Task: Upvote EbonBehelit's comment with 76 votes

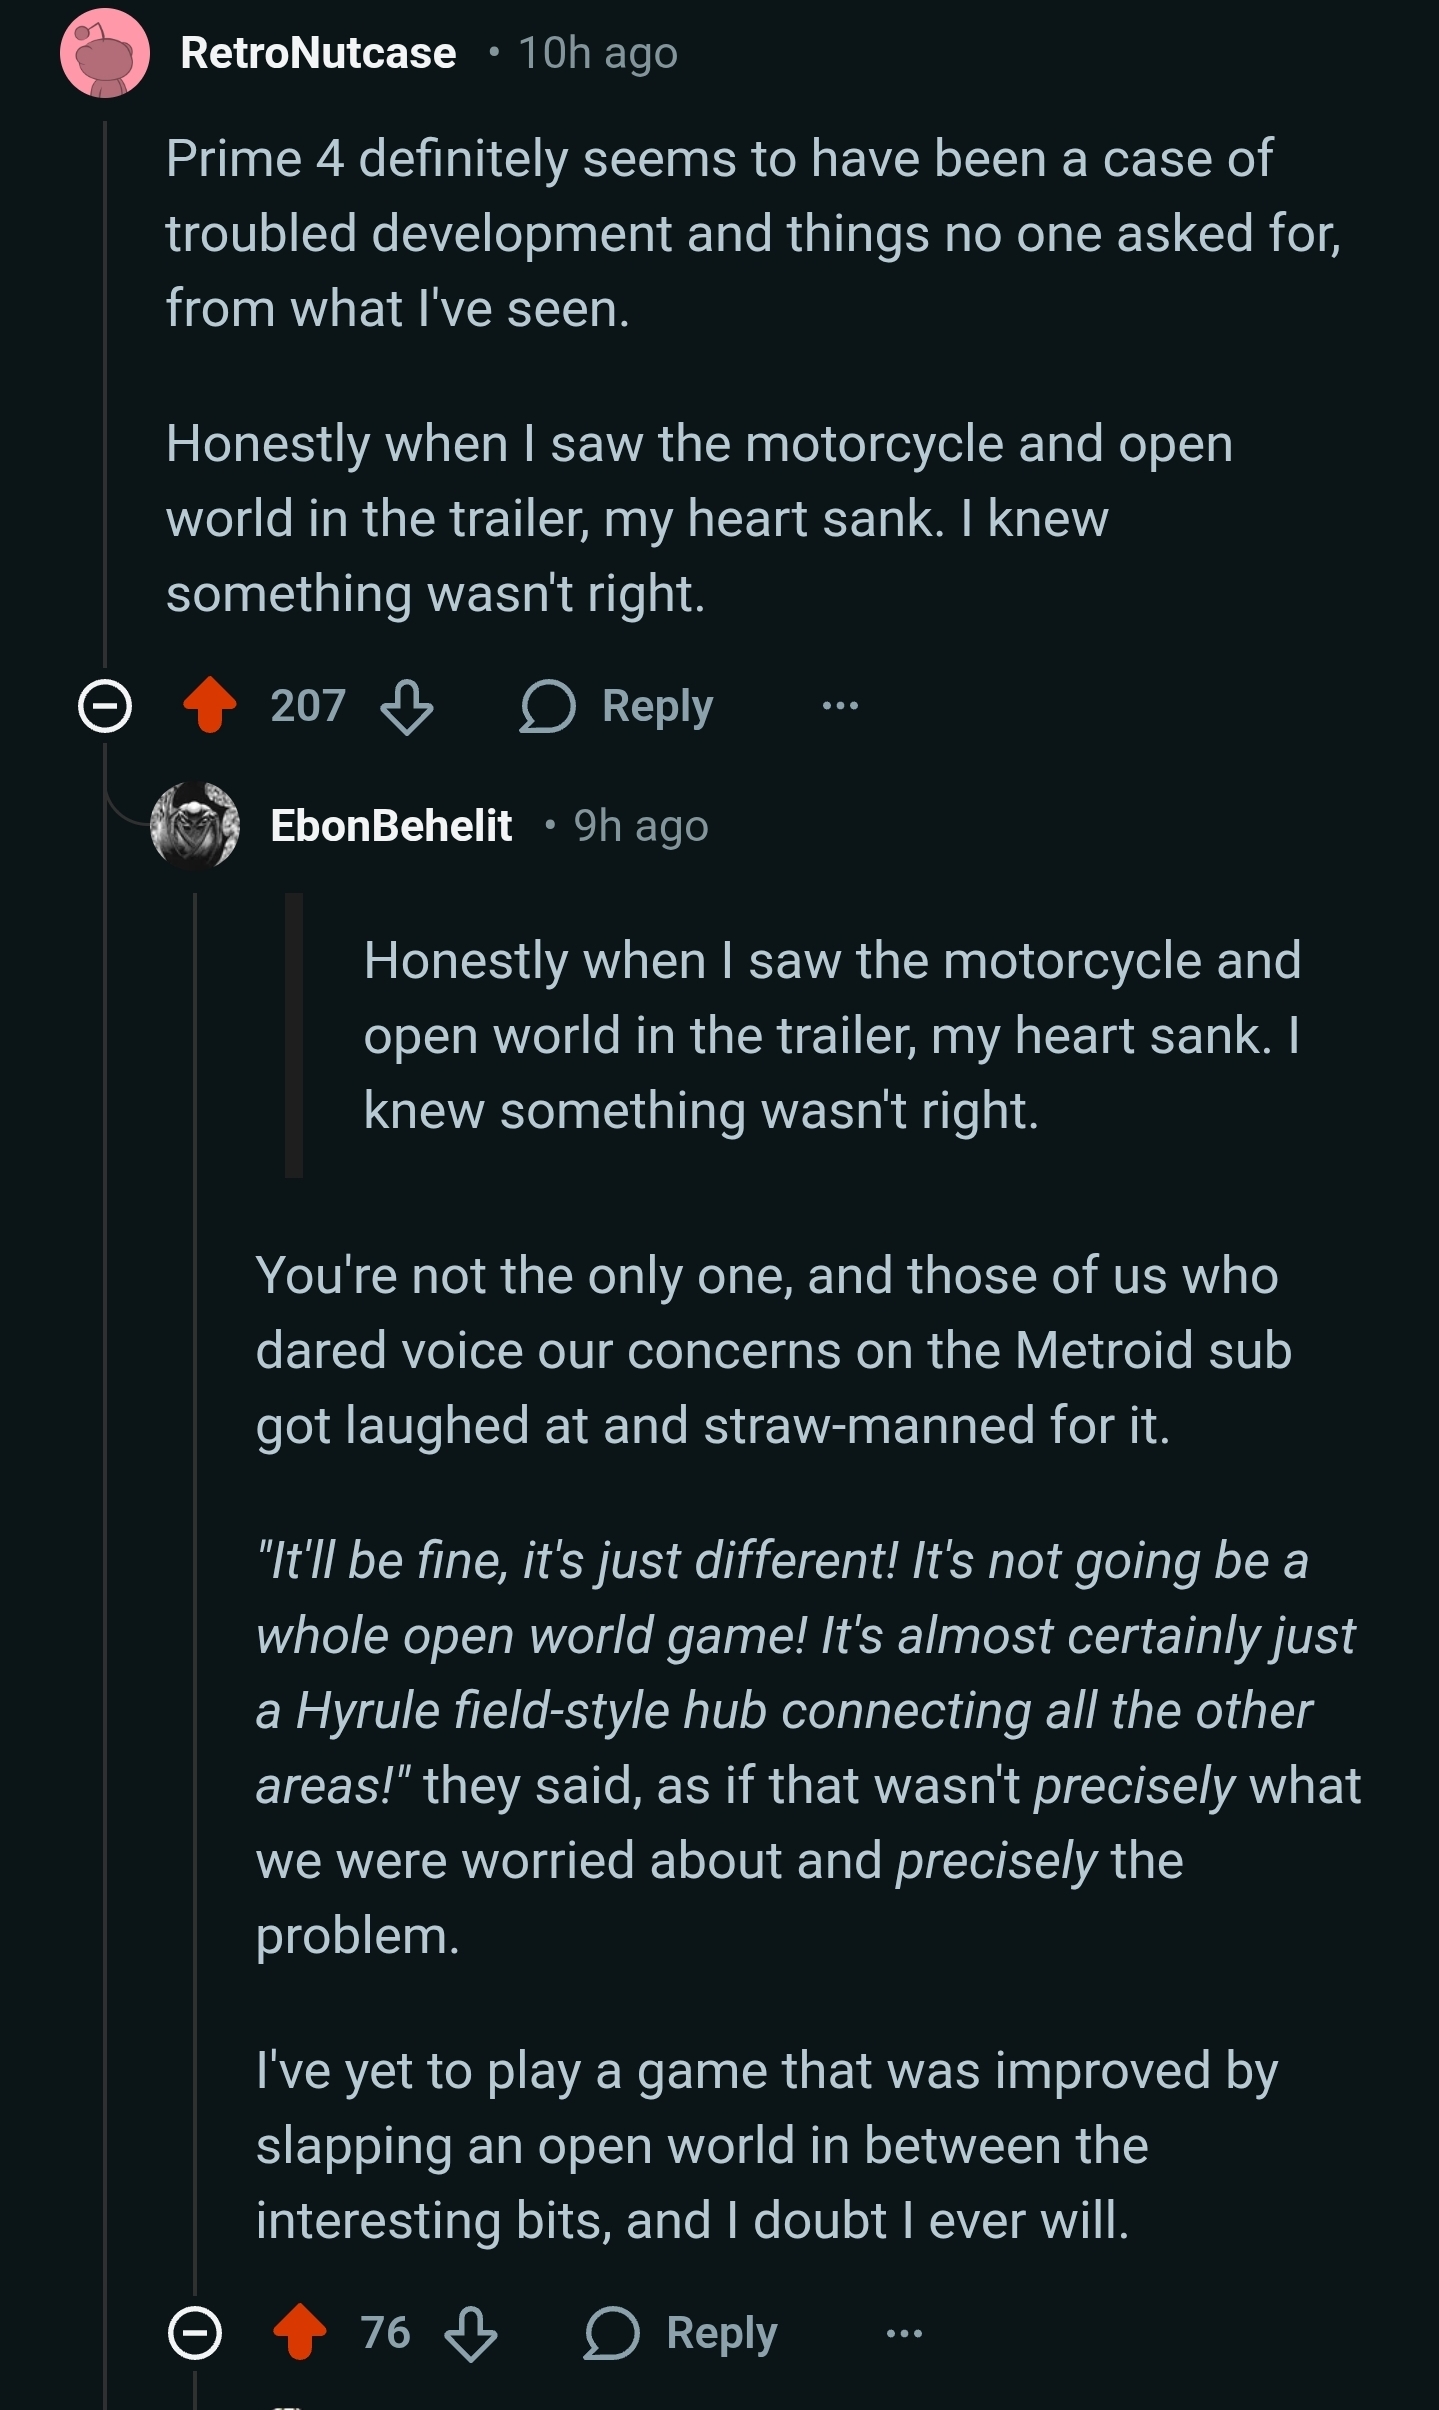Action: (x=300, y=2333)
